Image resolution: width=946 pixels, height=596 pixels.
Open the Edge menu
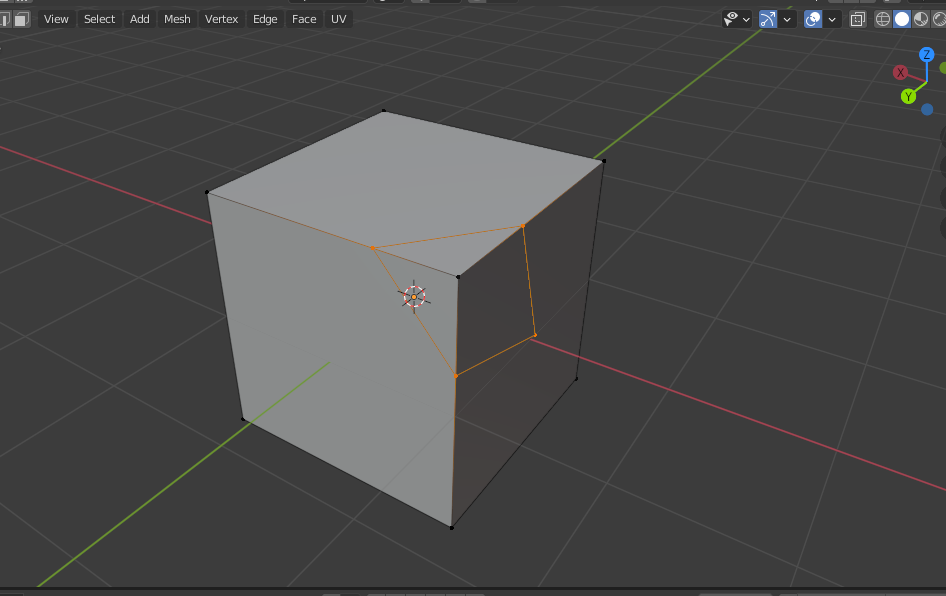[x=265, y=19]
